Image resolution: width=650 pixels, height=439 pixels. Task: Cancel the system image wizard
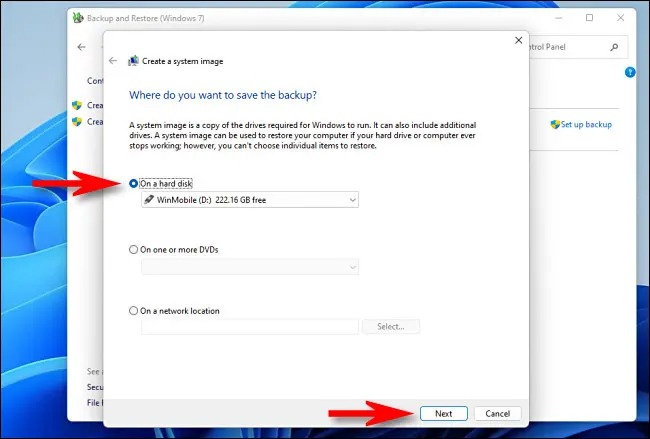point(497,413)
